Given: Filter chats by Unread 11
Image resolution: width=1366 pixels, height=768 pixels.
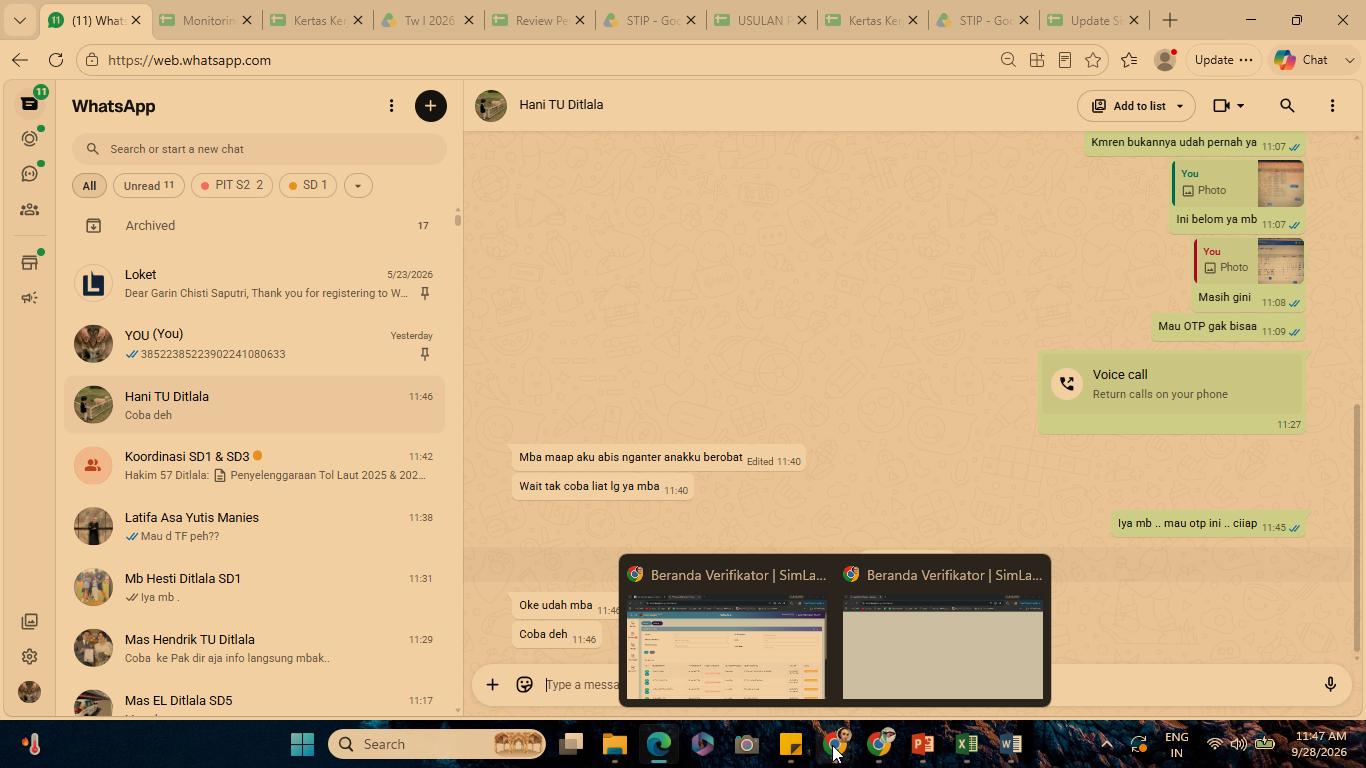Looking at the screenshot, I should coord(149,185).
